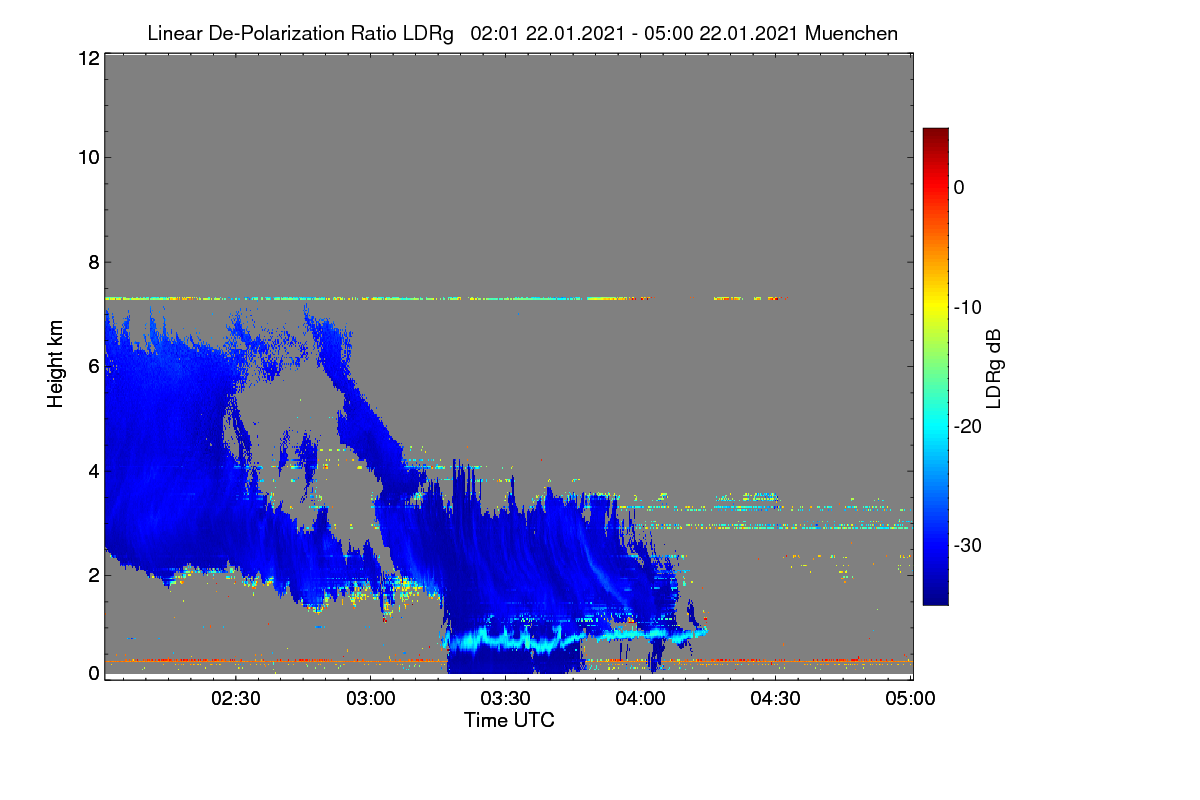Click the LDRg dB colorbar title
The height and width of the screenshot is (800, 1200).
[x=994, y=367]
